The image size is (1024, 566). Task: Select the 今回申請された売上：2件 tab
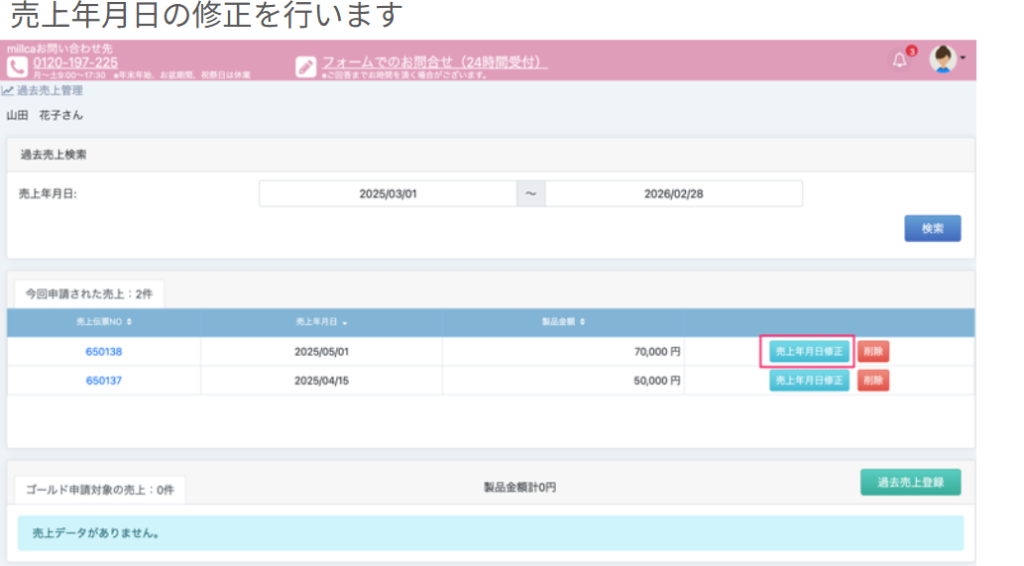tap(86, 293)
